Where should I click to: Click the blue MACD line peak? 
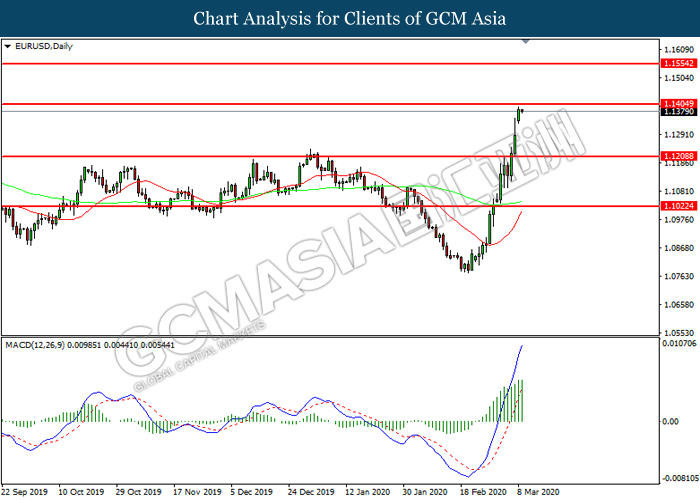(x=523, y=346)
